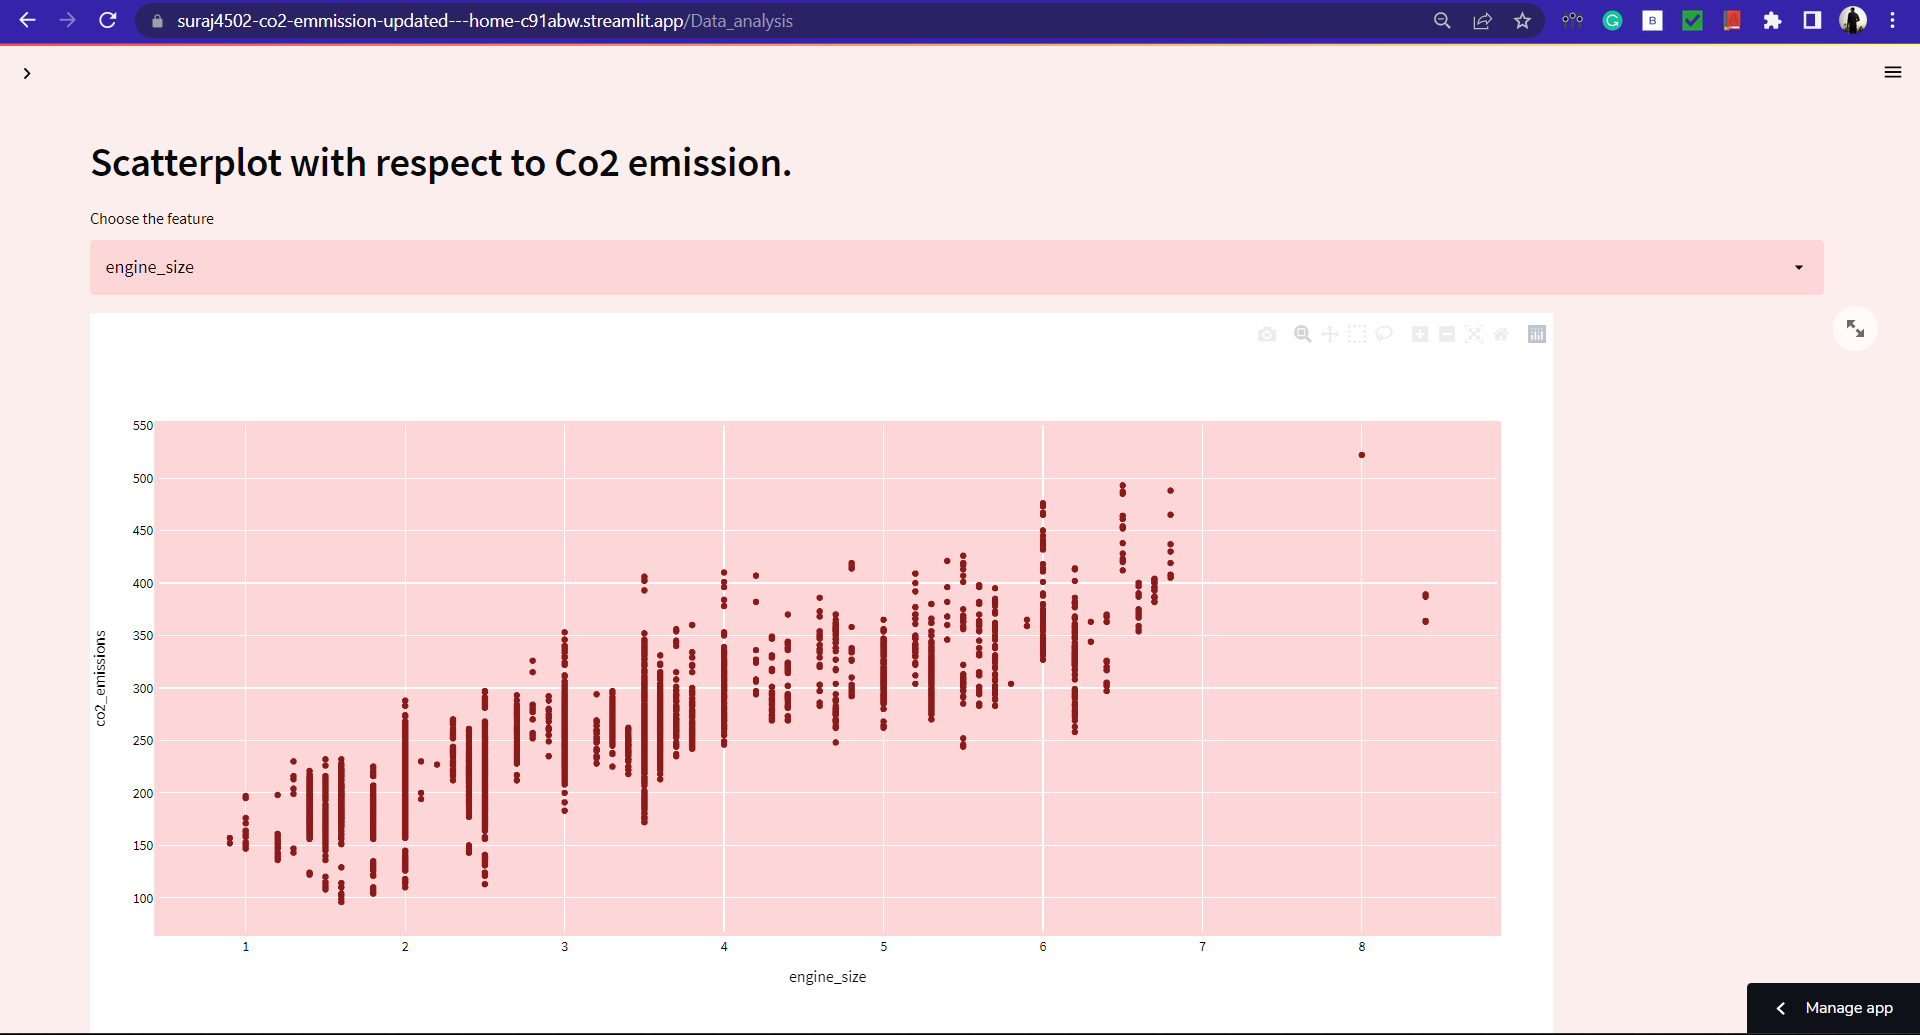This screenshot has width=1920, height=1035.
Task: Zoom in on the plot with the plus icon
Action: (x=1419, y=334)
